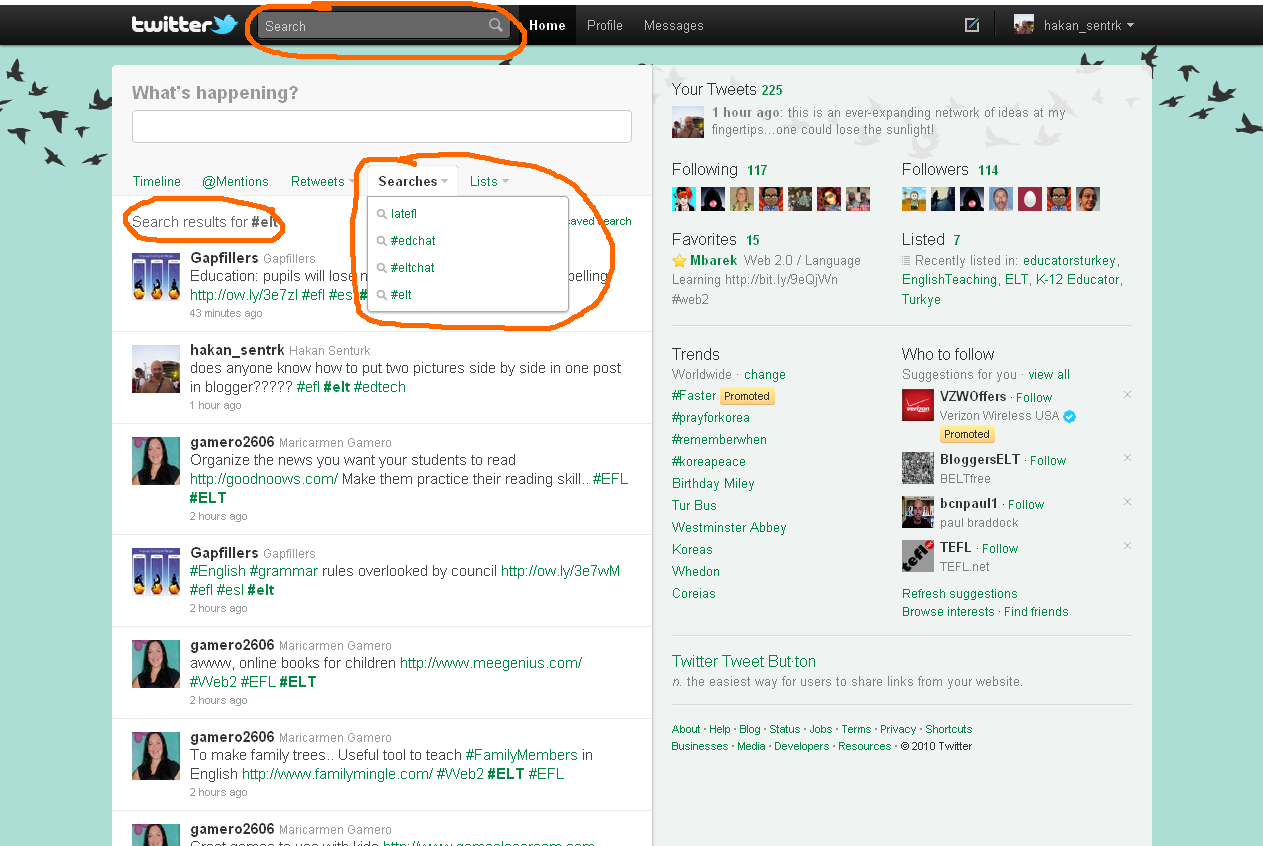Viewport: 1263px width, 846px height.
Task: Open the Twitter Tweet Button link
Action: click(x=744, y=661)
